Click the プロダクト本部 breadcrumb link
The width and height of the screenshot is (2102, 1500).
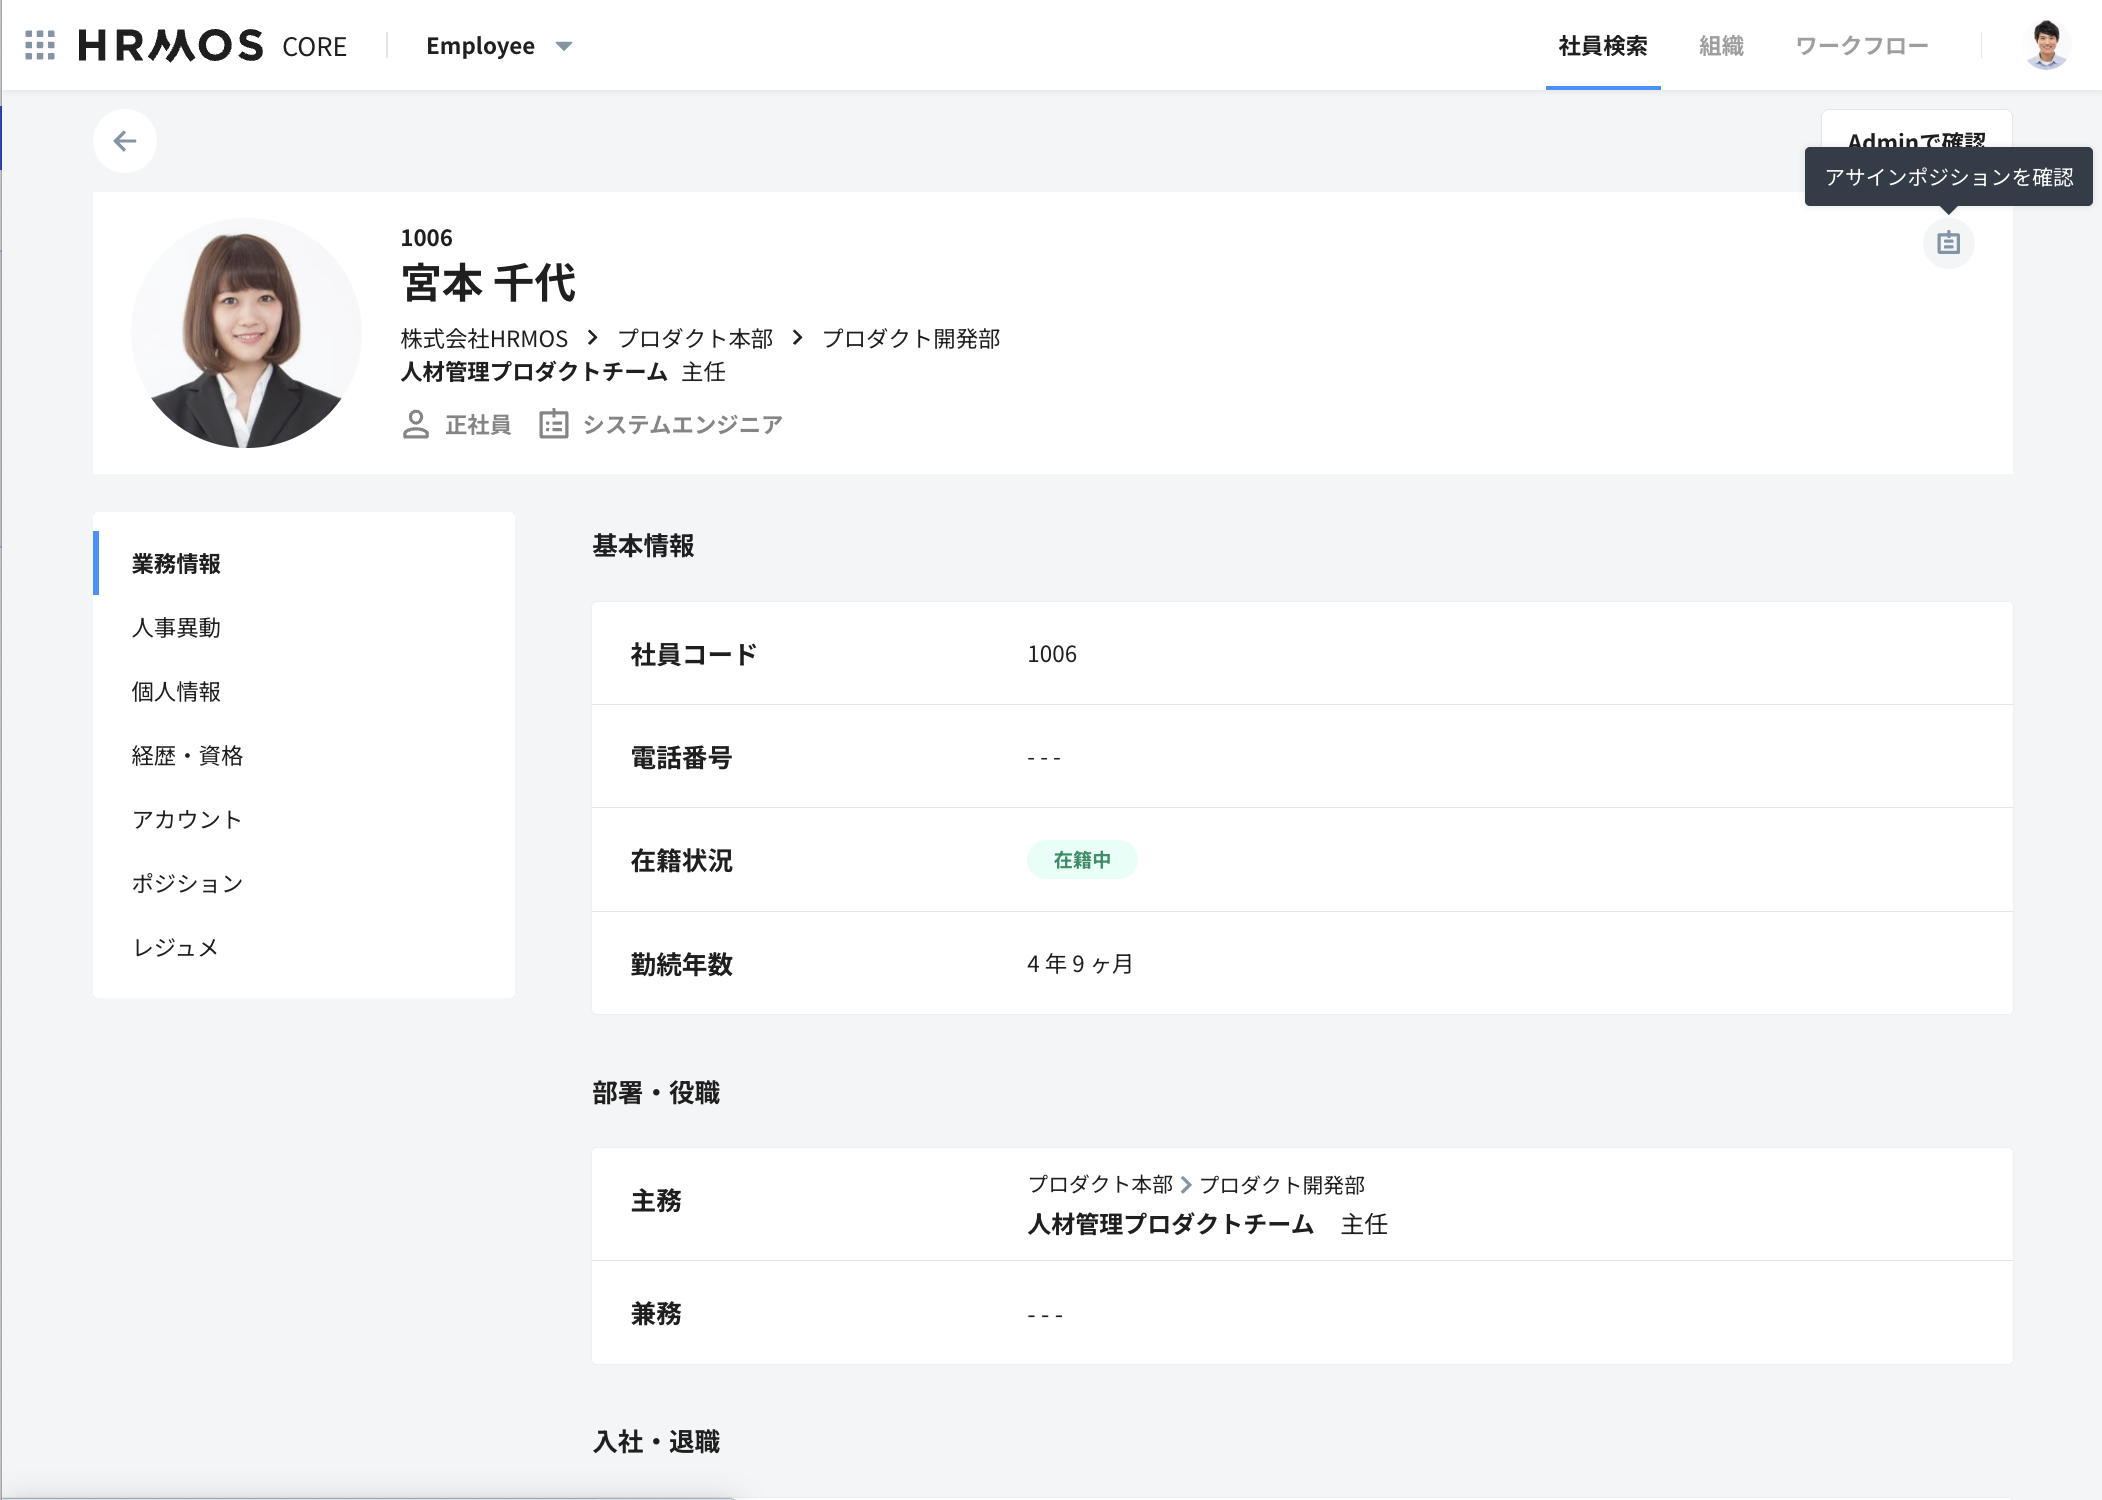pyautogui.click(x=695, y=339)
